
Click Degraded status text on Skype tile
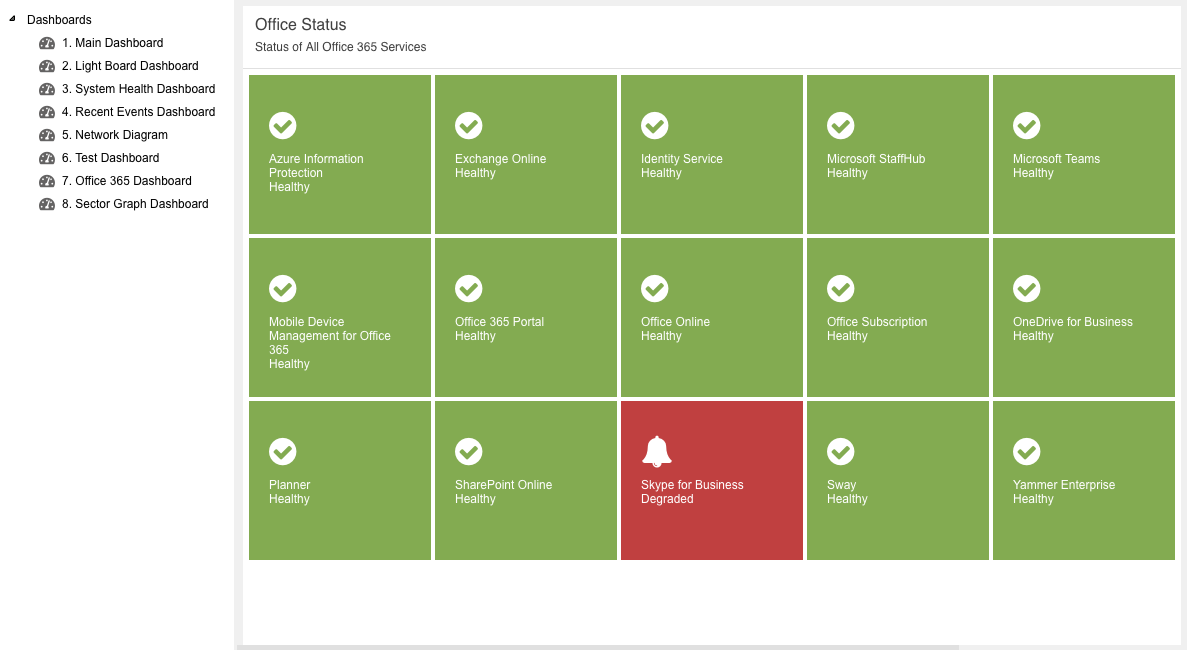(x=667, y=499)
